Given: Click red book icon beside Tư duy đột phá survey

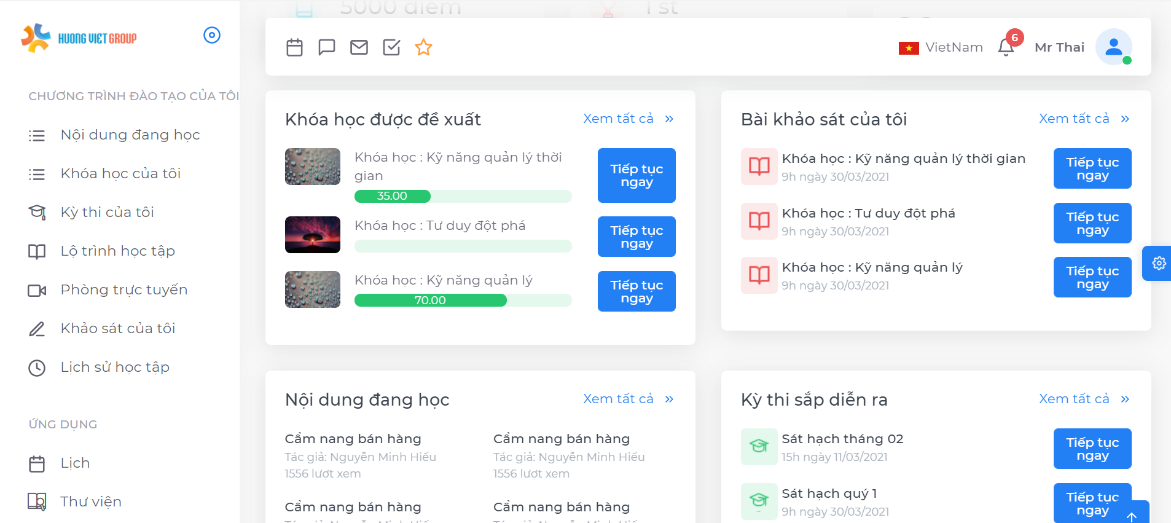Looking at the screenshot, I should (759, 221).
